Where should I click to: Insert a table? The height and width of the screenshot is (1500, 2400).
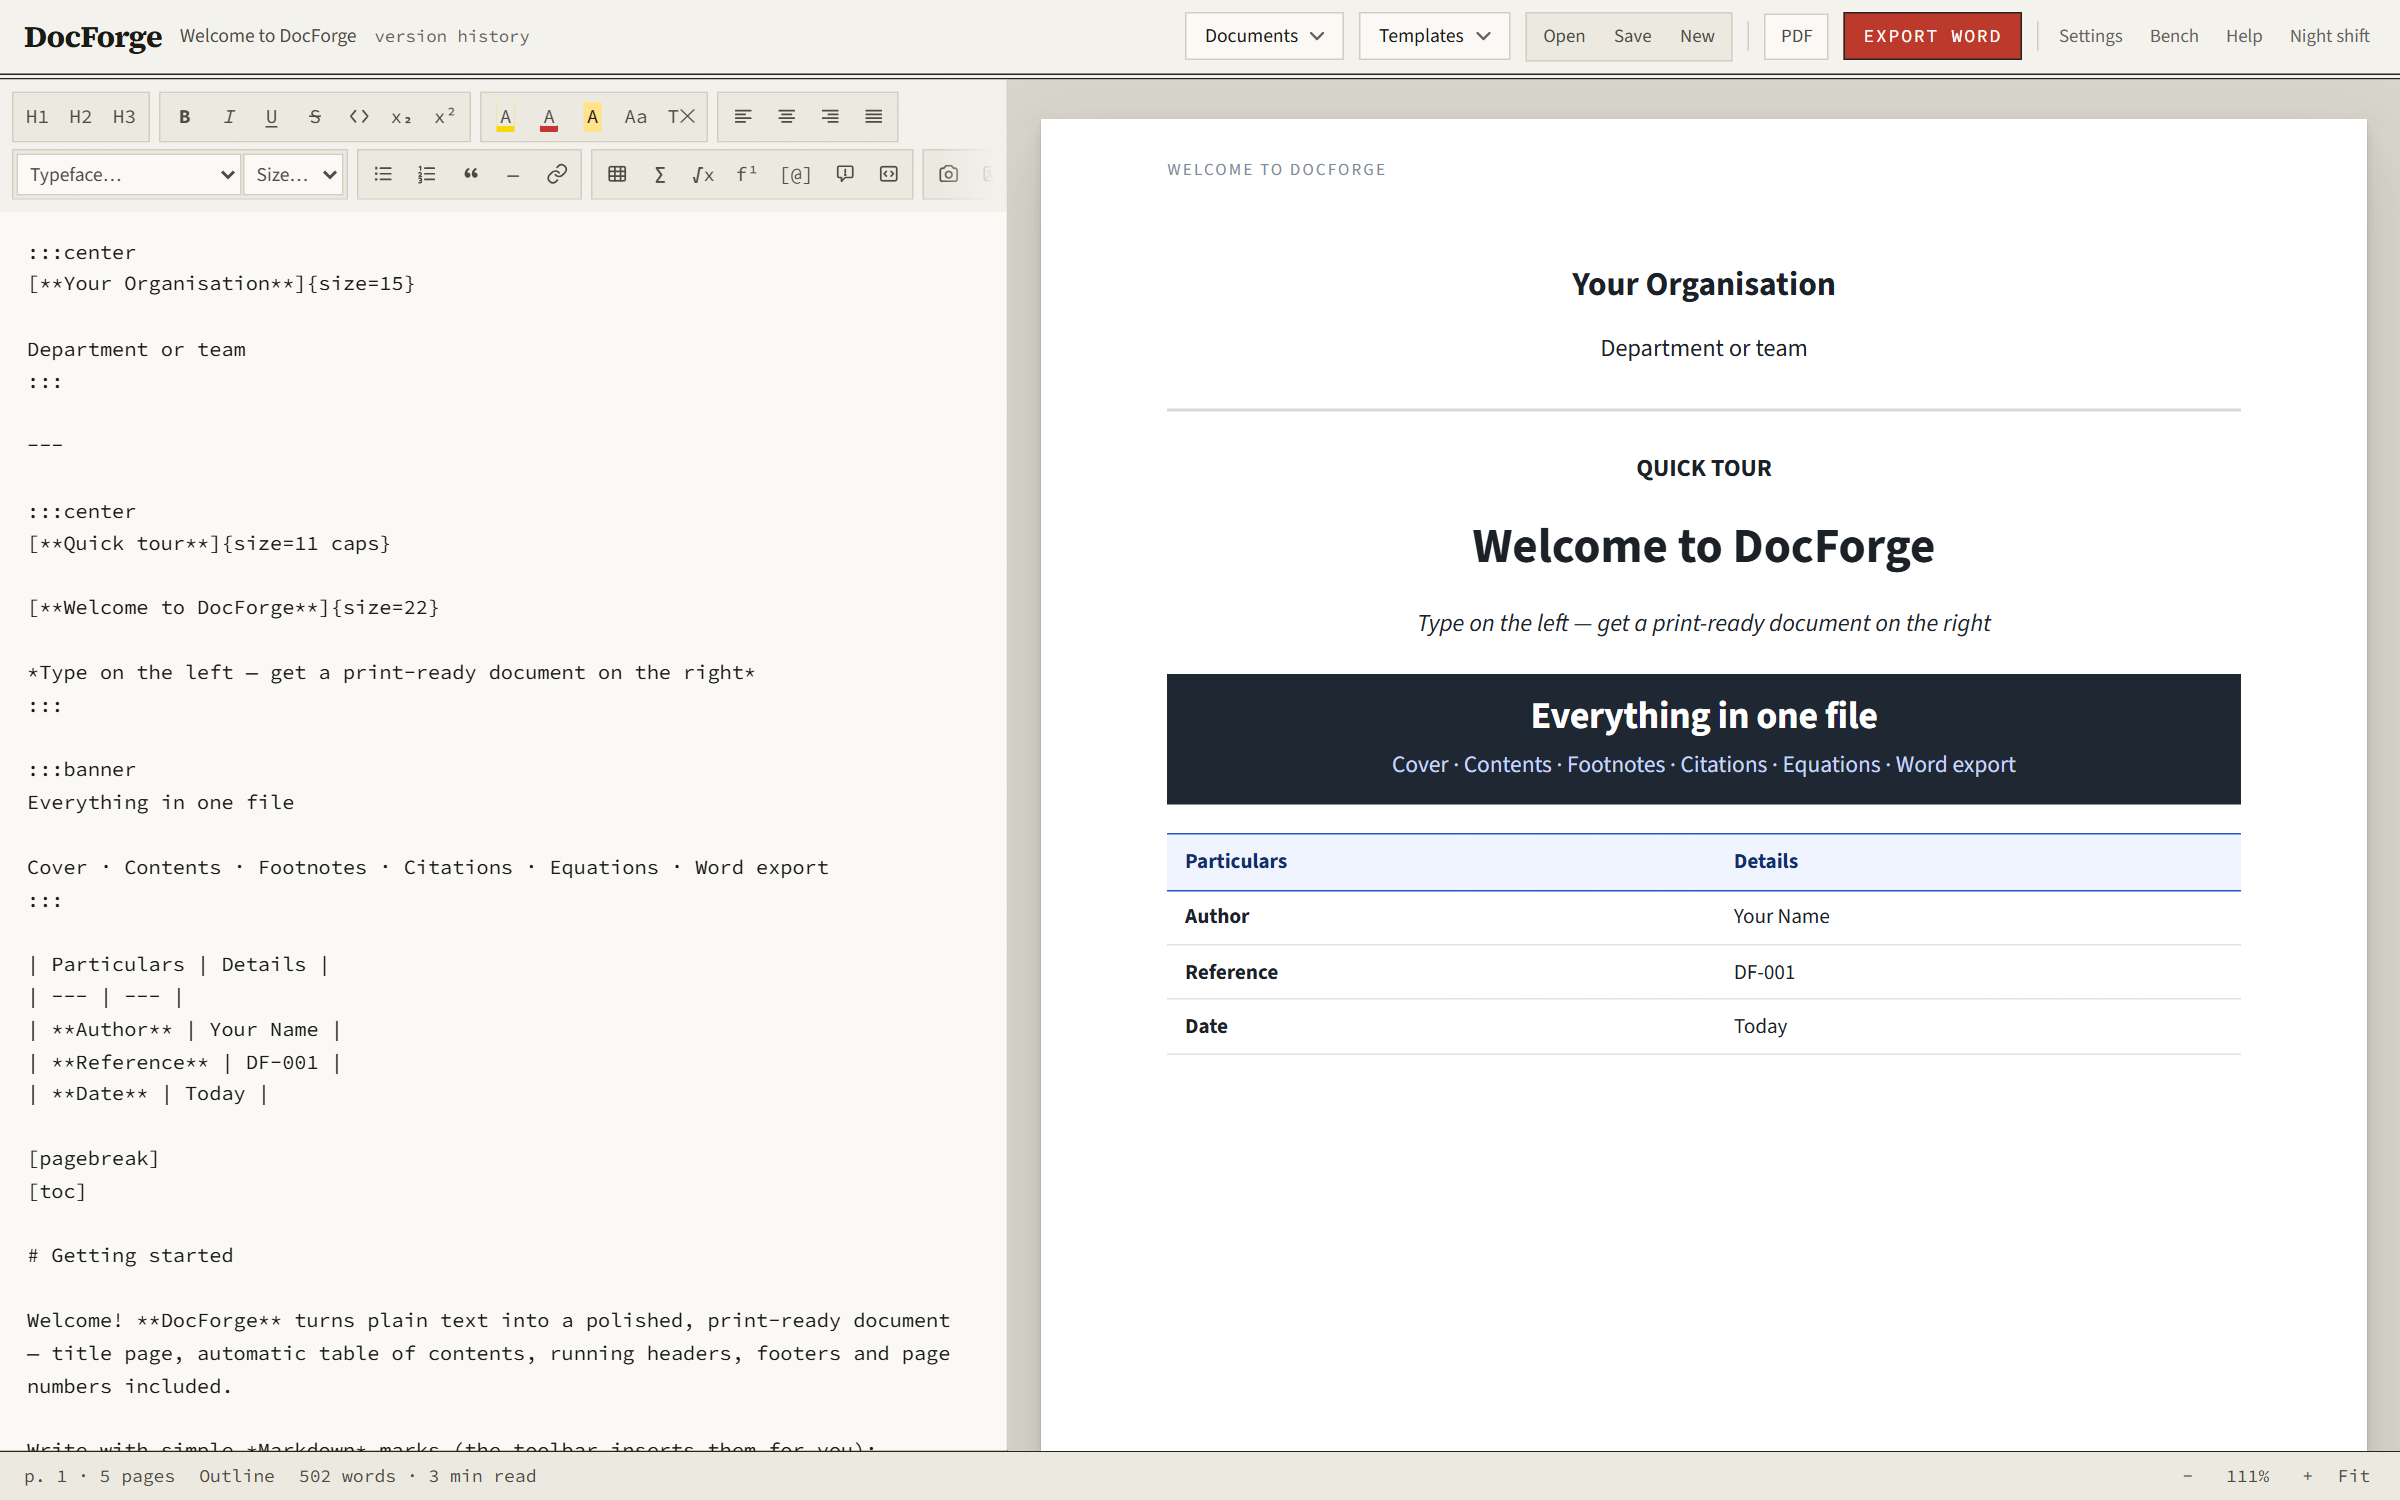tap(617, 174)
